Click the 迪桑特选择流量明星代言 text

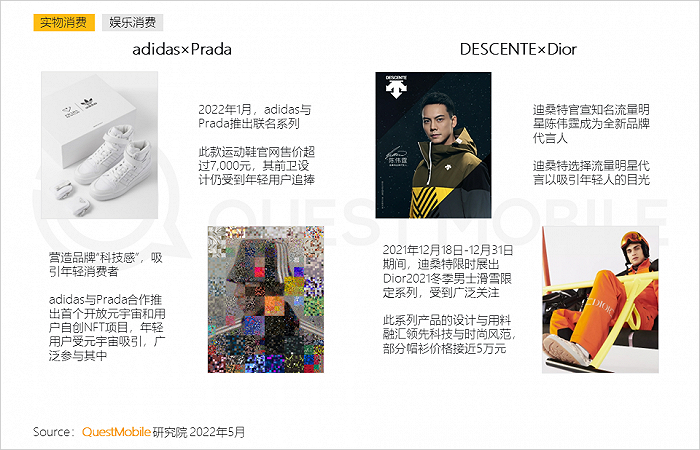coord(591,173)
